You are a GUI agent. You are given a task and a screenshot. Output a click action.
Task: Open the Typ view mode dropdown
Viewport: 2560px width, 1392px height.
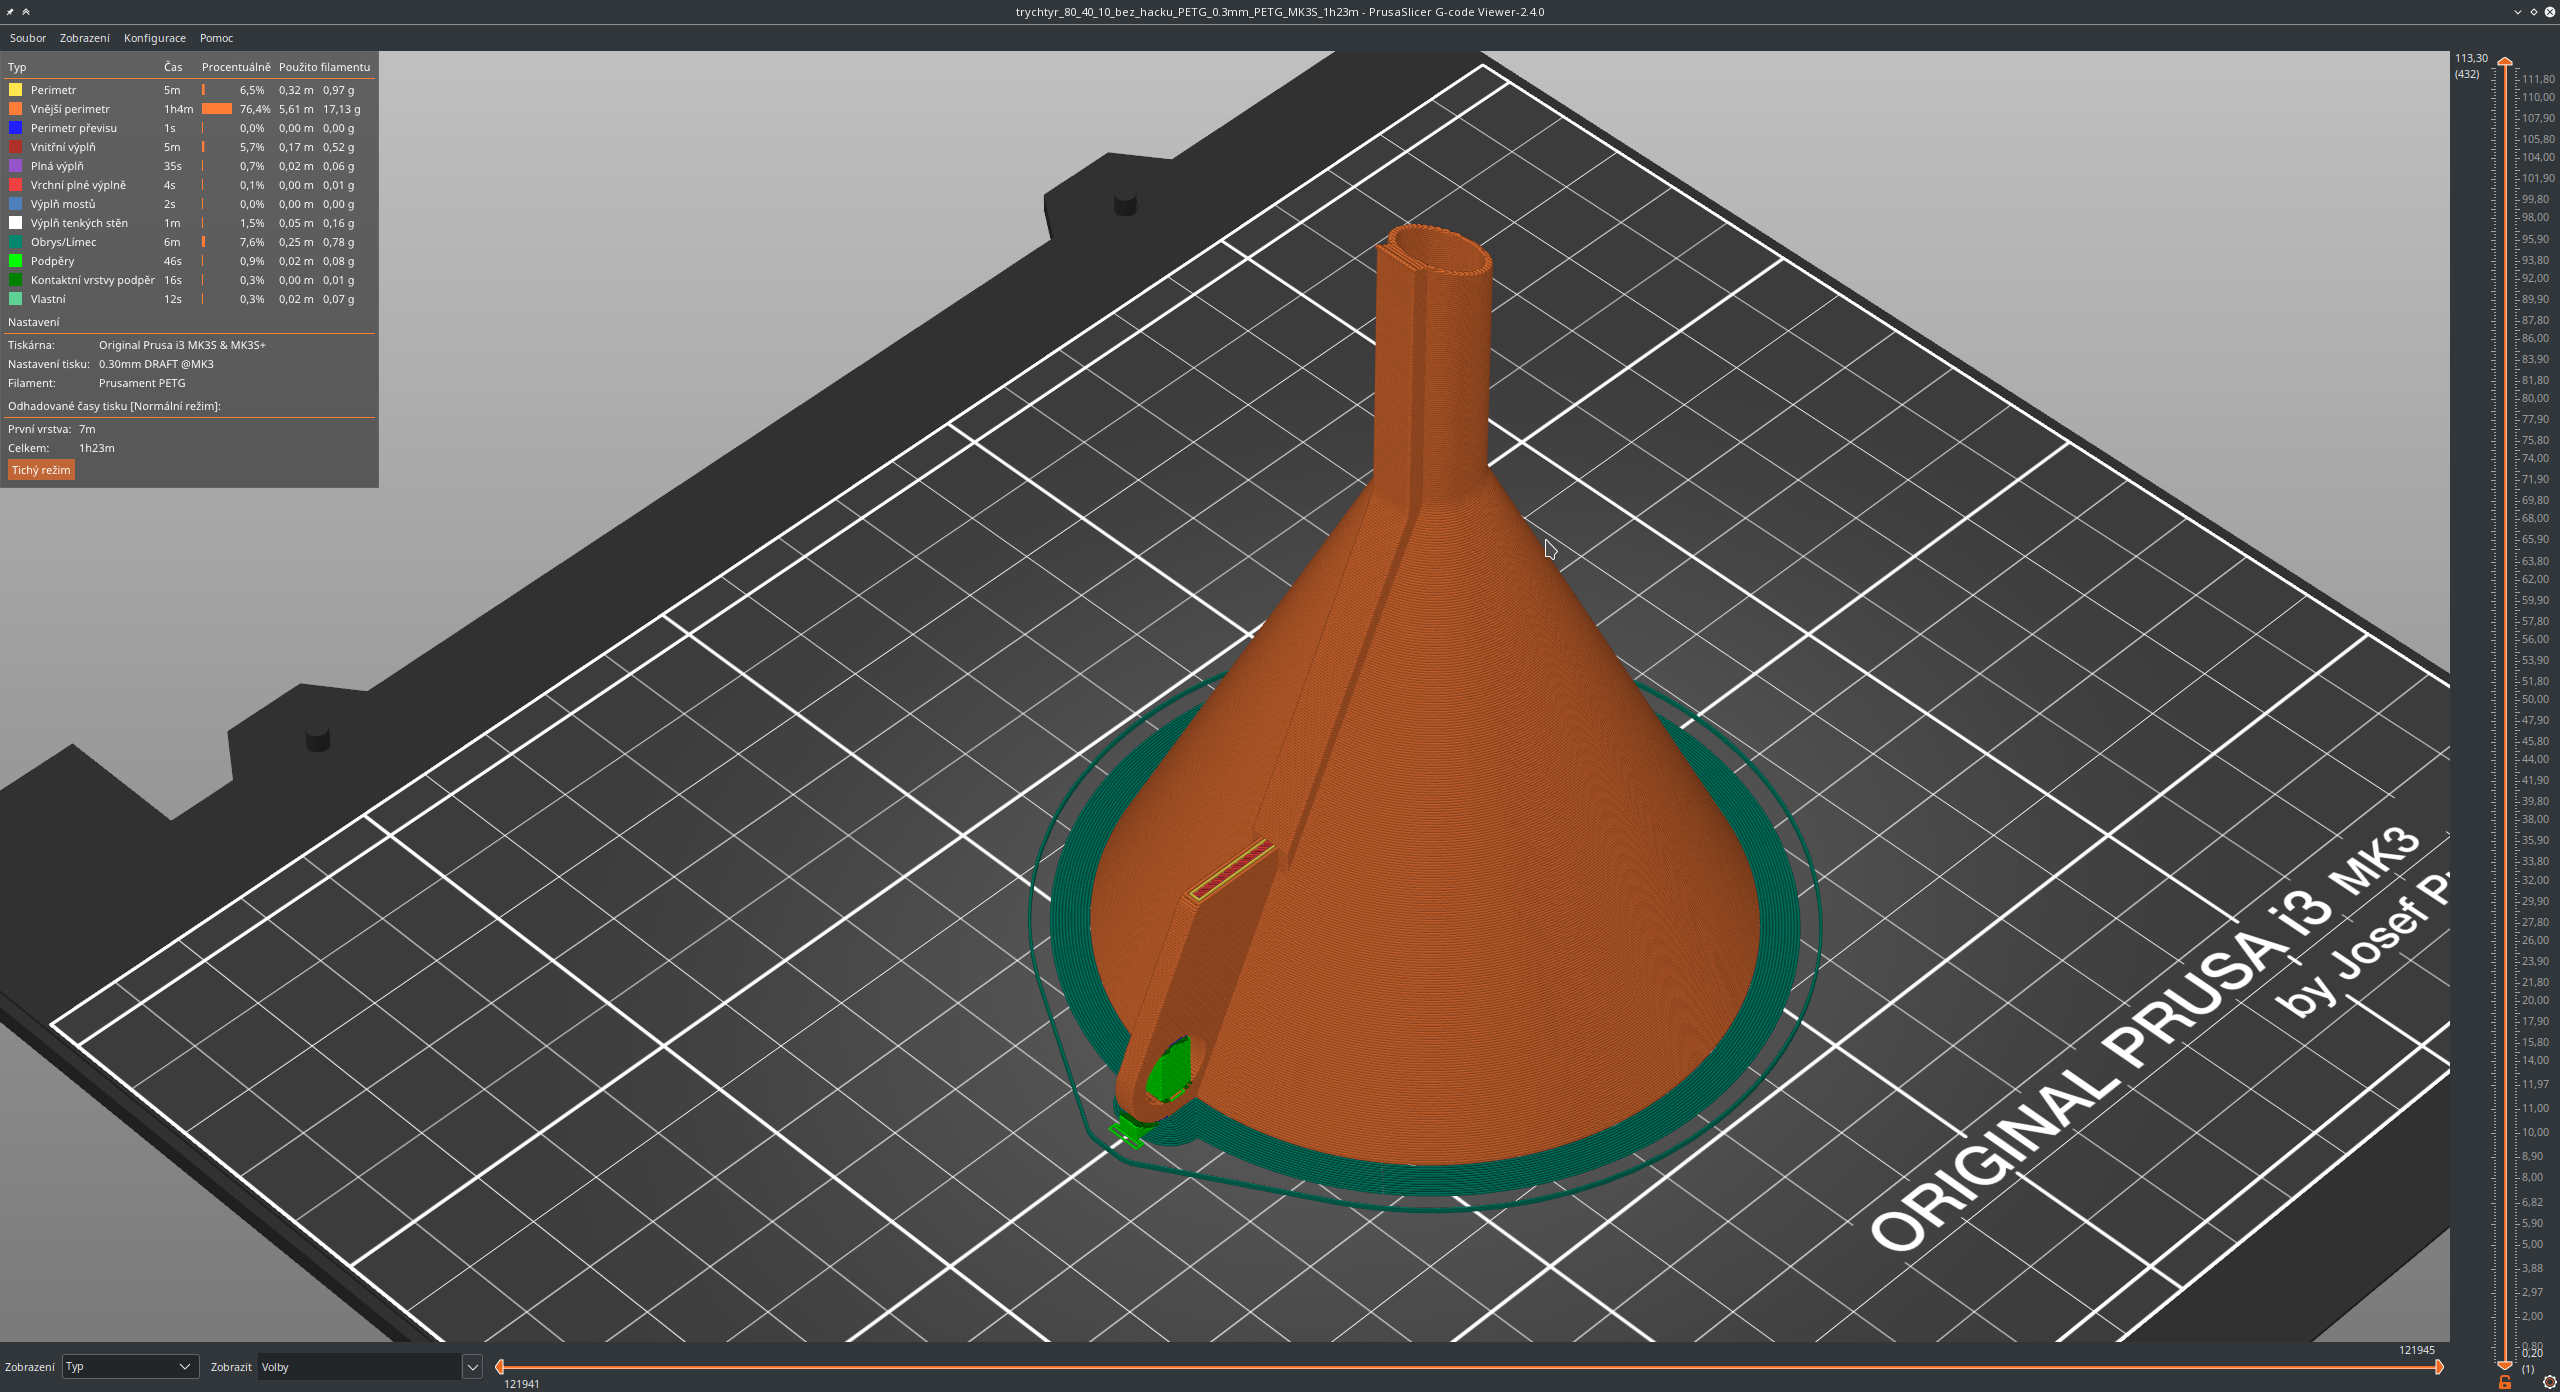[x=130, y=1366]
